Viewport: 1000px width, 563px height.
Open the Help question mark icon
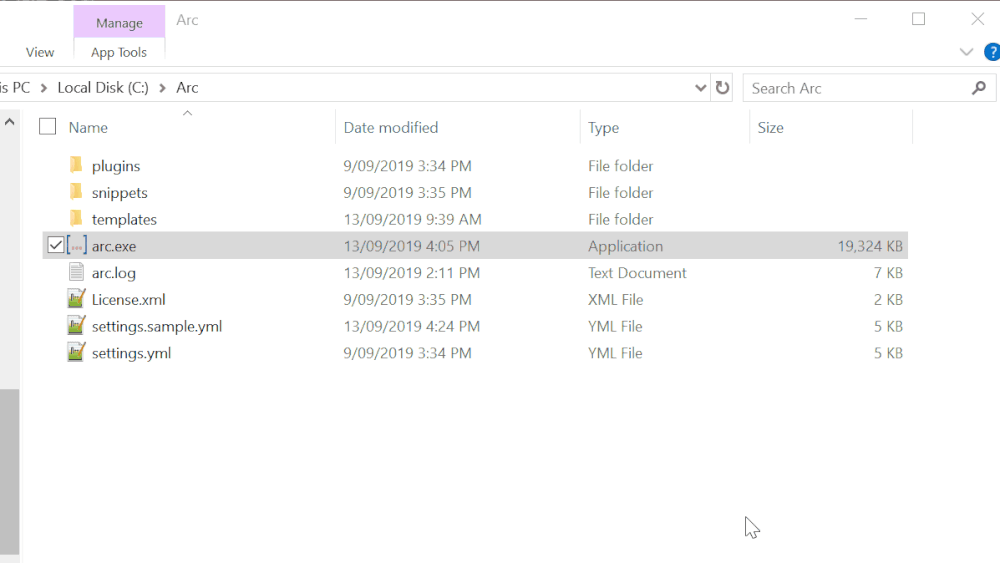pyautogui.click(x=992, y=52)
